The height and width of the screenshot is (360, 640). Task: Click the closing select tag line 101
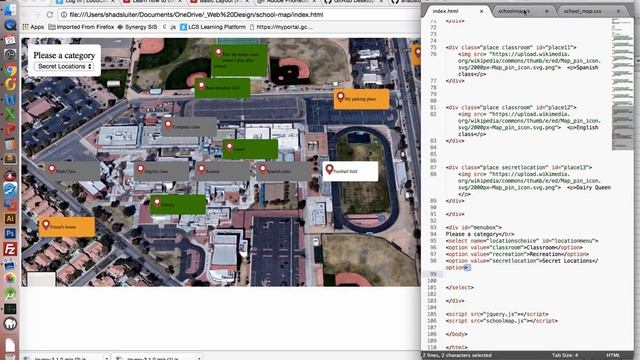(460, 287)
